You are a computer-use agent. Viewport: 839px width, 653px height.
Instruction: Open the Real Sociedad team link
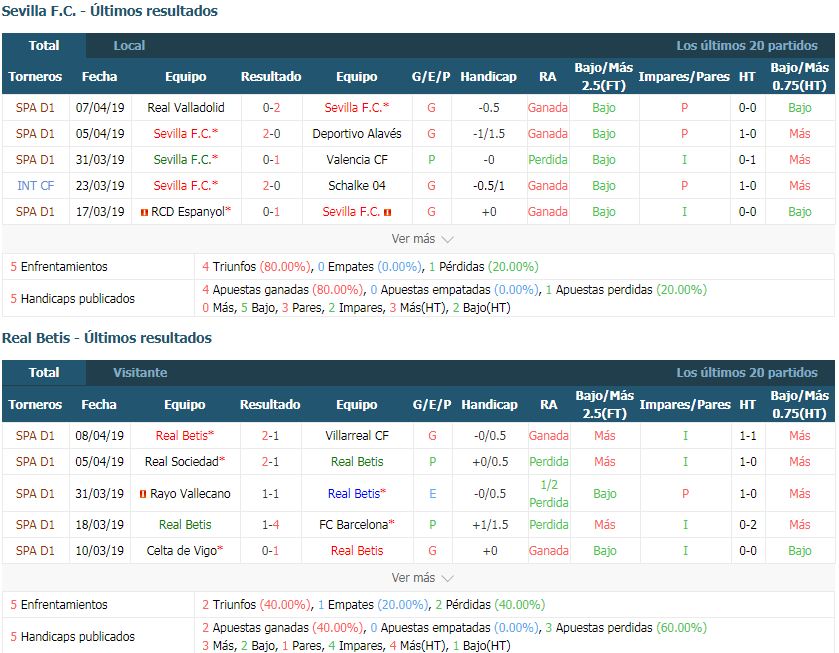tap(182, 461)
